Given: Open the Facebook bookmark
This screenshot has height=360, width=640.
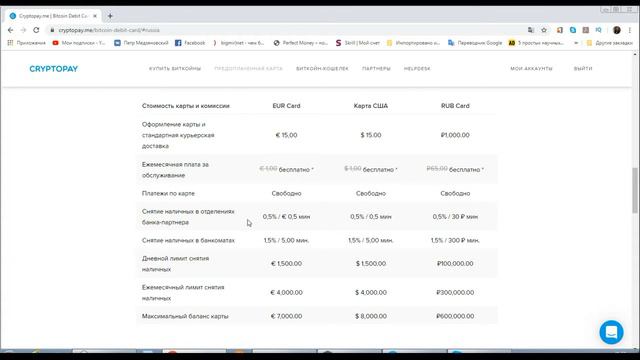Looking at the screenshot, I should pos(190,43).
